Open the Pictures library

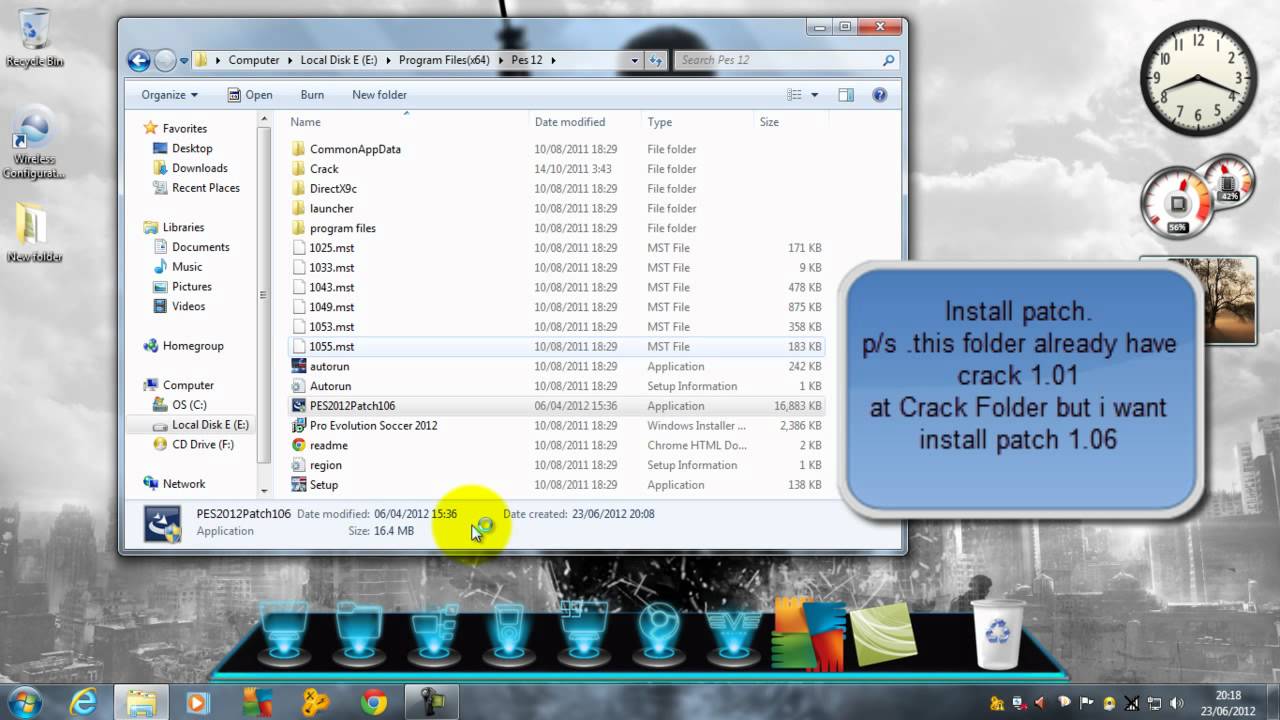(191, 287)
